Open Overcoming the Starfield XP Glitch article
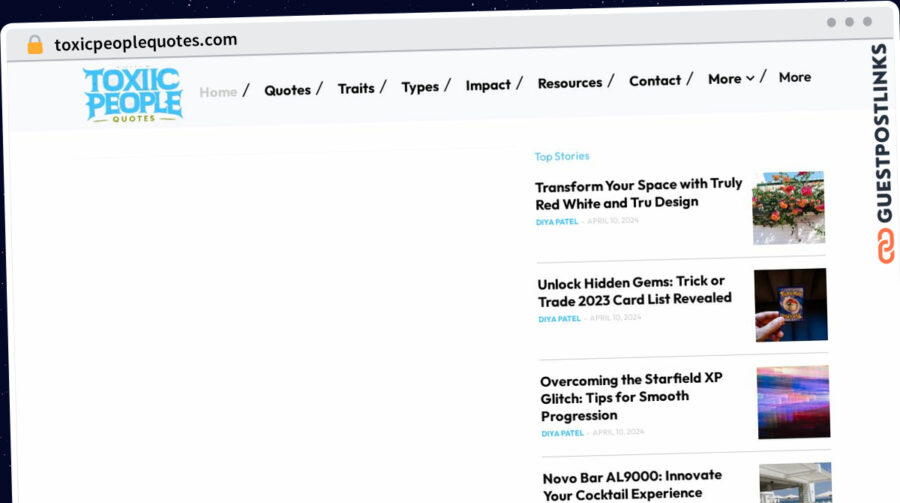 point(631,397)
